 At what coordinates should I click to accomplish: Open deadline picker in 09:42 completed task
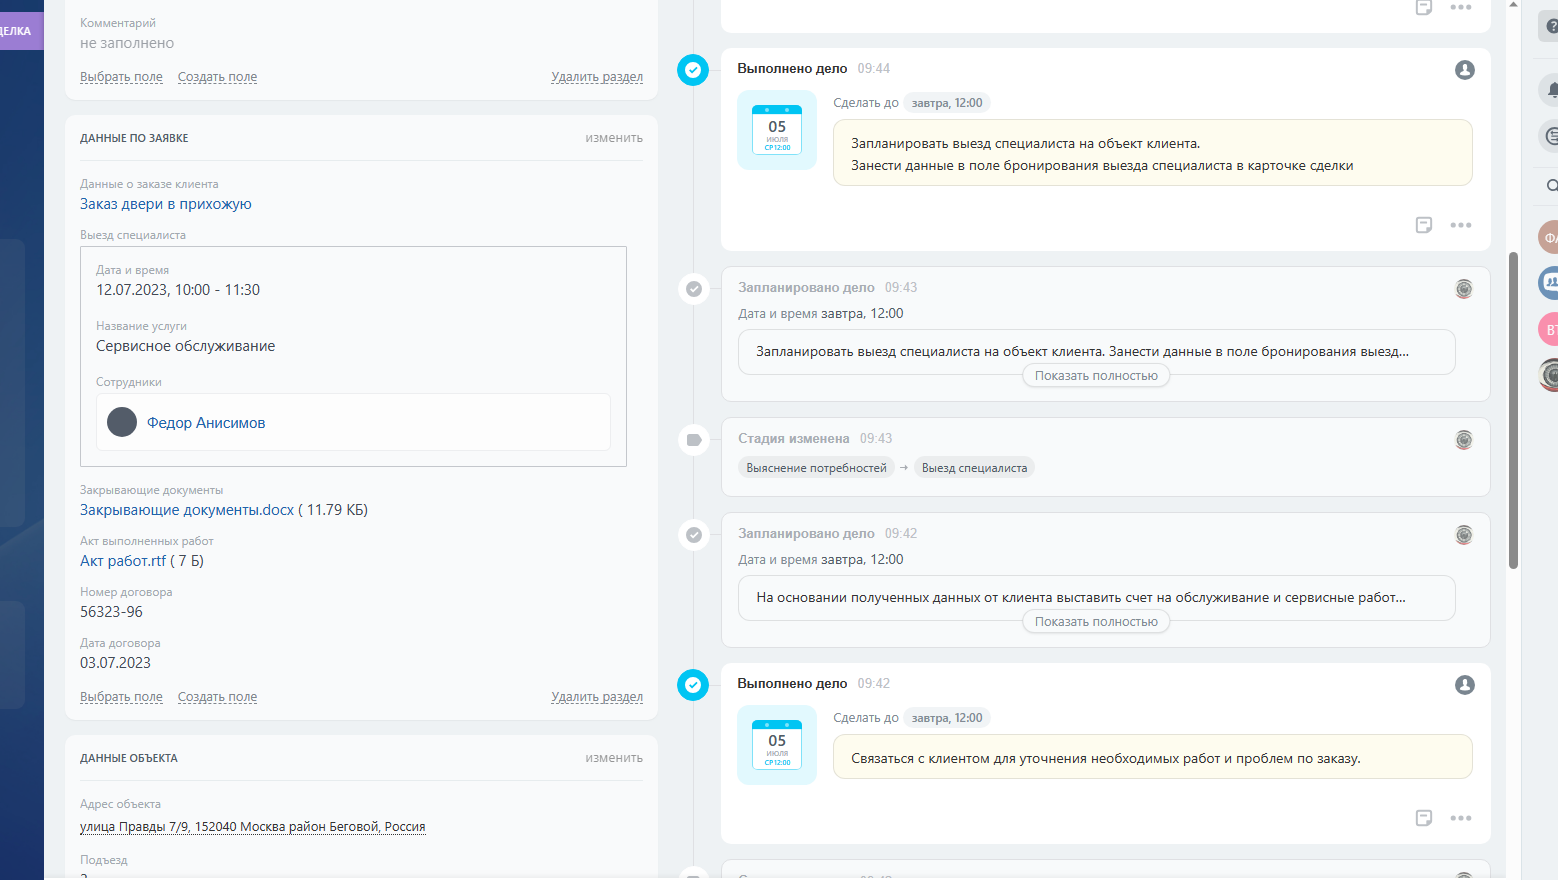pyautogui.click(x=947, y=718)
